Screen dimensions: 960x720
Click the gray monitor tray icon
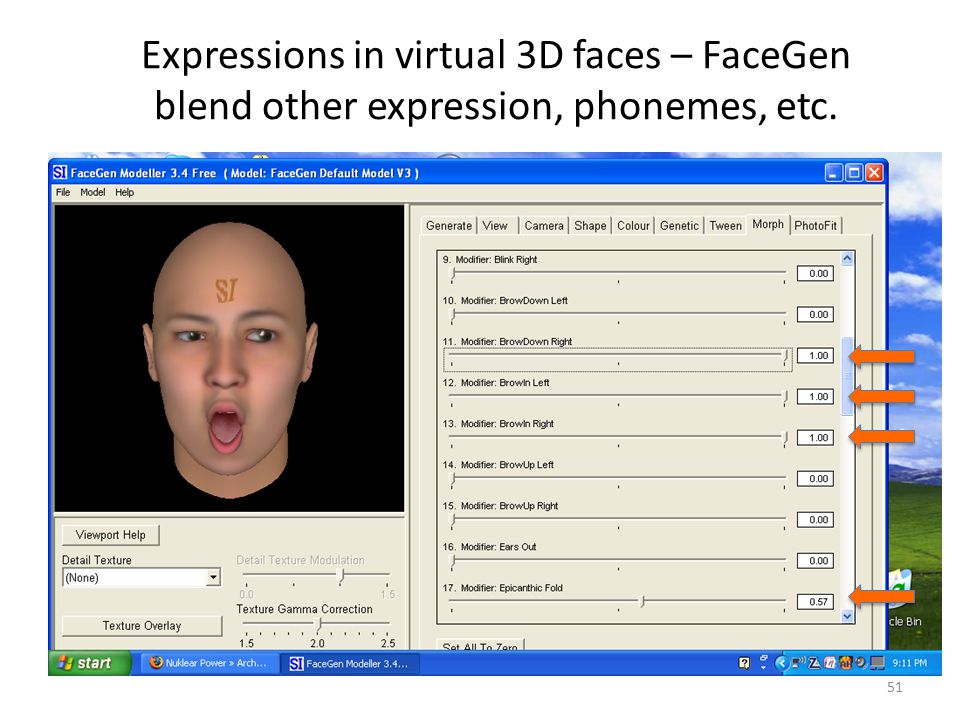(878, 663)
